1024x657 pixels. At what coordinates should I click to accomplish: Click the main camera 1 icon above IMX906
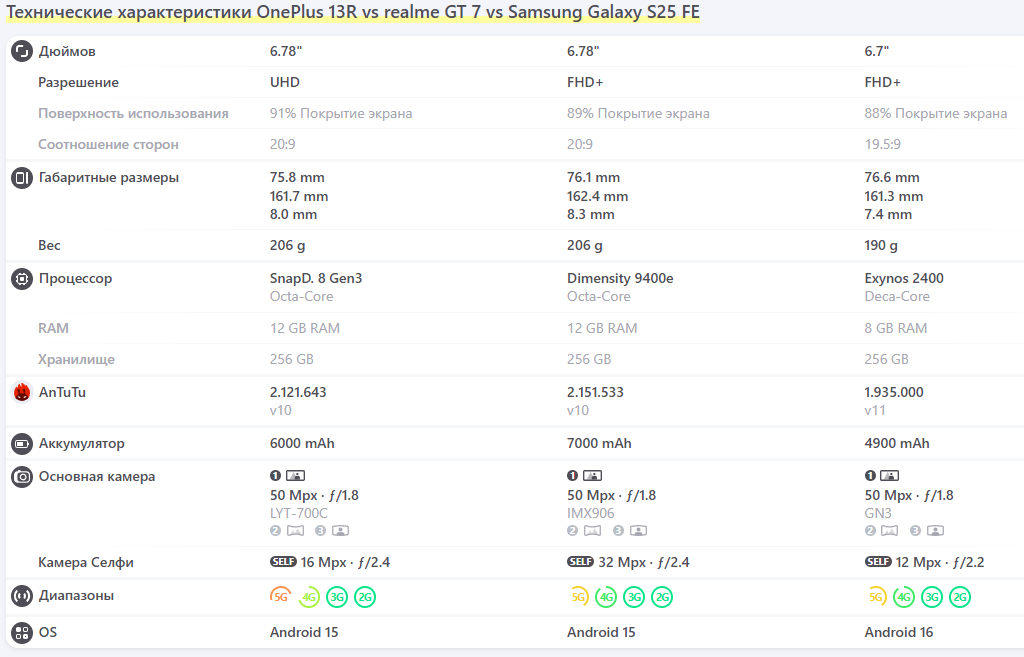point(584,475)
